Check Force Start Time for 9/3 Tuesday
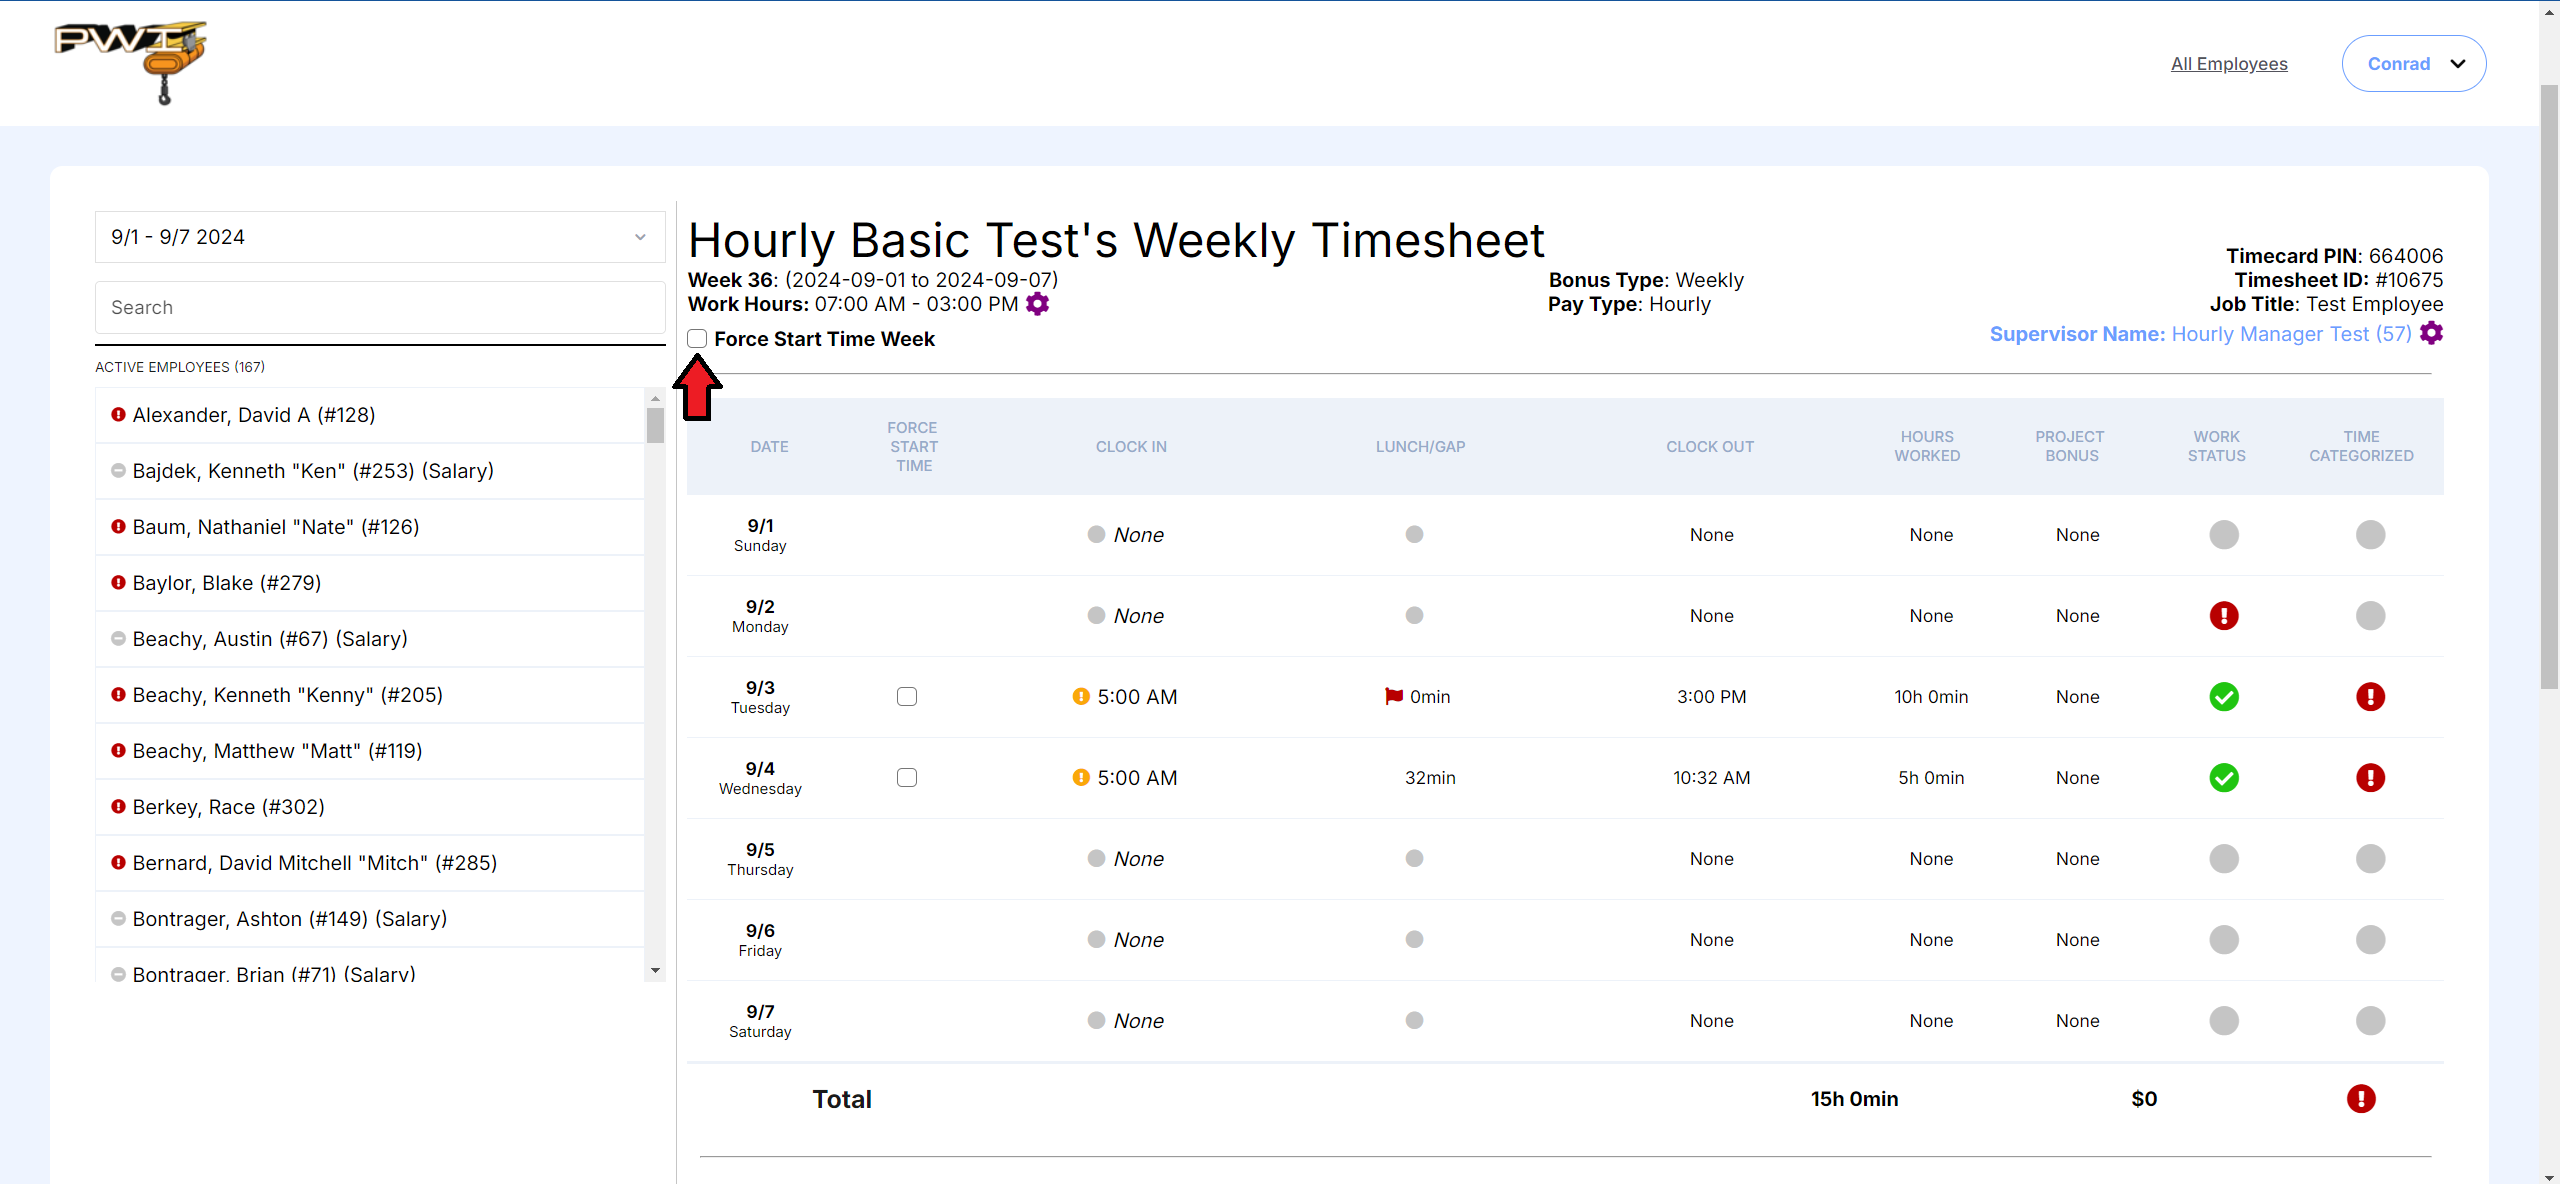The image size is (2560, 1184). [907, 697]
